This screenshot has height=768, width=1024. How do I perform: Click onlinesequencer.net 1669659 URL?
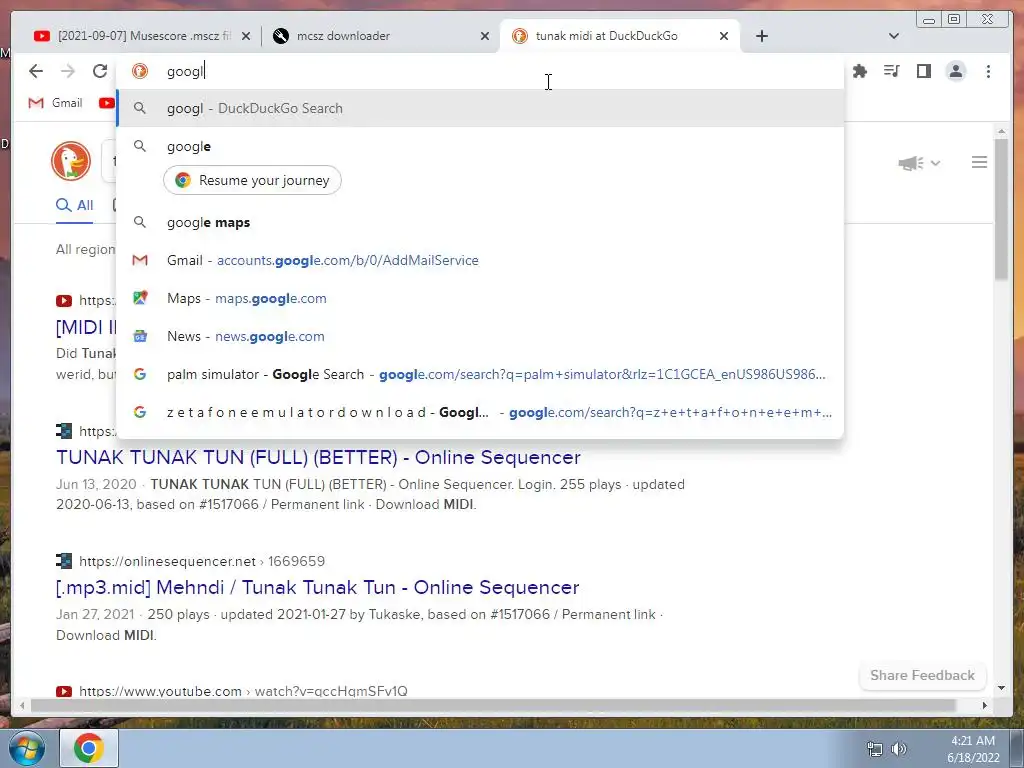[x=202, y=561]
